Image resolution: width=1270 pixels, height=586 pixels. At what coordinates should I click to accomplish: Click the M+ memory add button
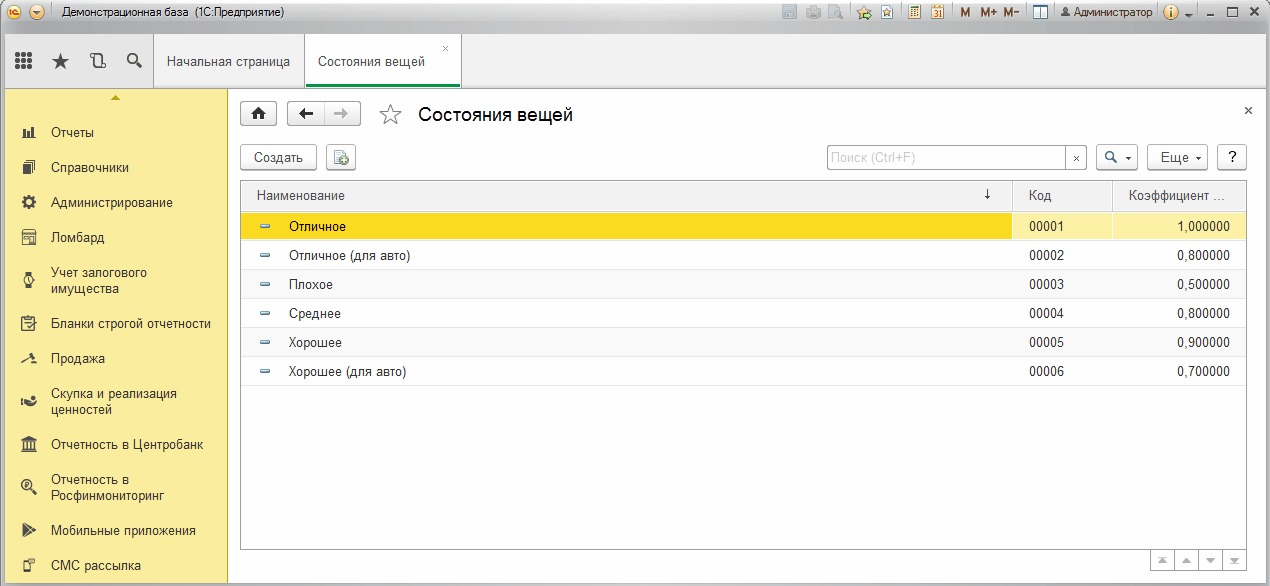[x=989, y=13]
